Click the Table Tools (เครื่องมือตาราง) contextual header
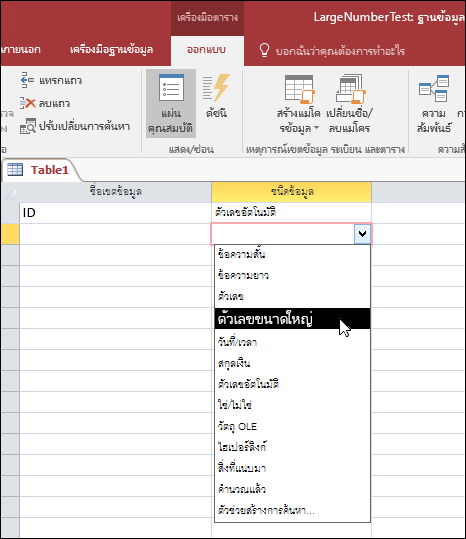The height and width of the screenshot is (539, 466). point(207,18)
